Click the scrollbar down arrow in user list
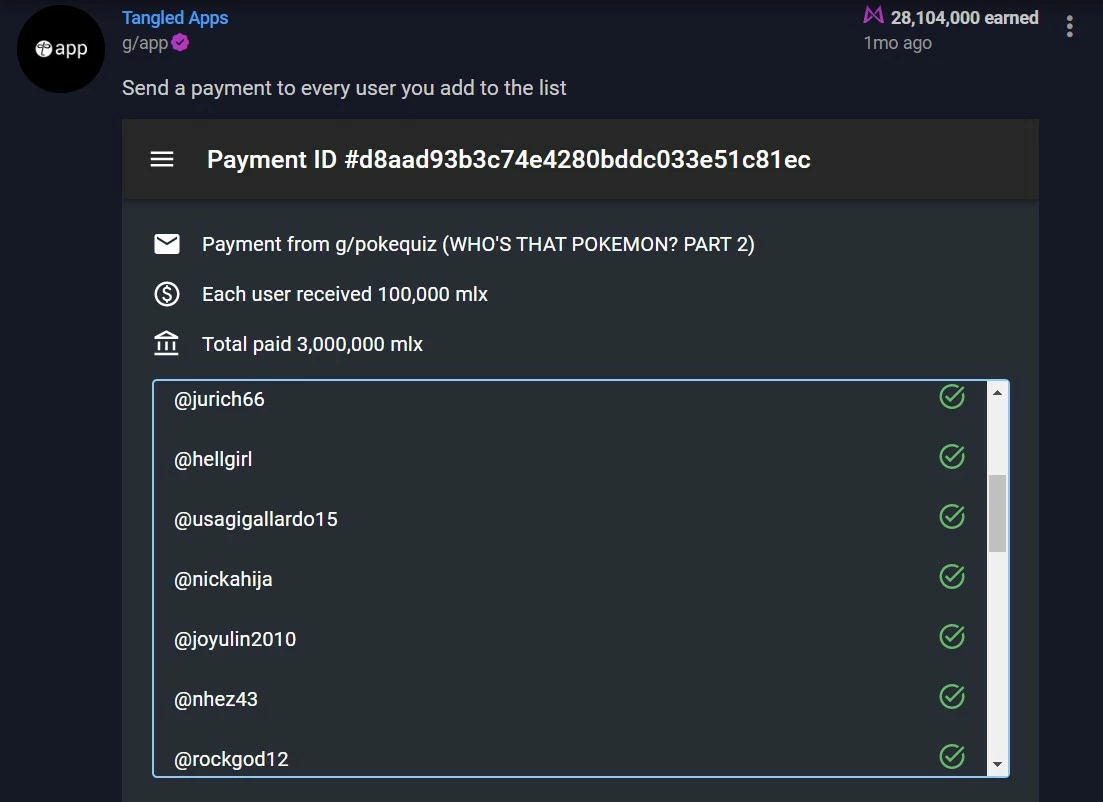 point(997,764)
